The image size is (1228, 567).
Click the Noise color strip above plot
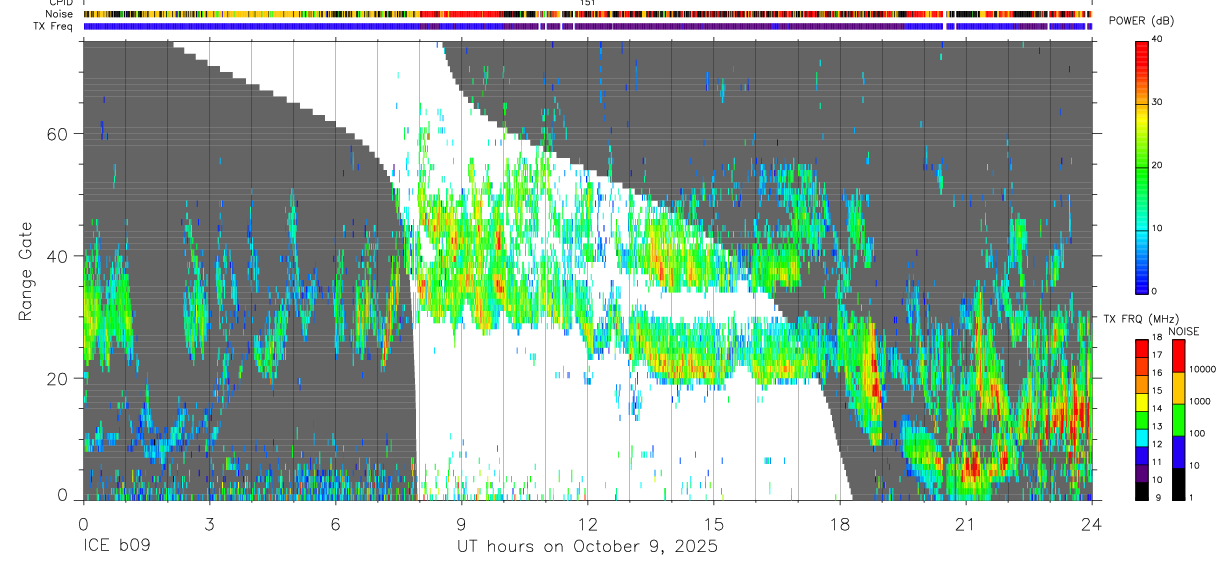click(x=587, y=15)
